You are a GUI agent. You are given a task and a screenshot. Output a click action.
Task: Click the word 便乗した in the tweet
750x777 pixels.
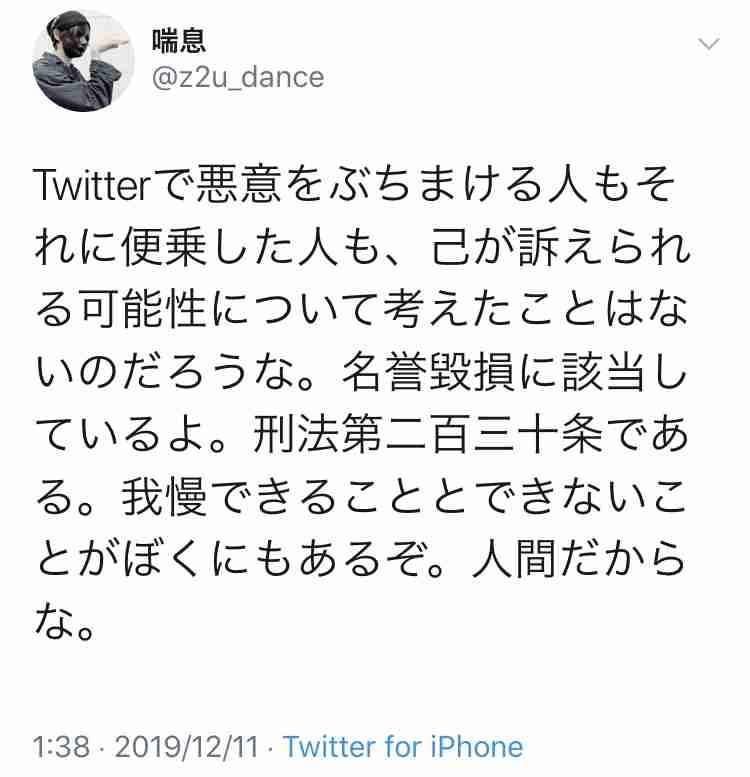pyautogui.click(x=208, y=247)
